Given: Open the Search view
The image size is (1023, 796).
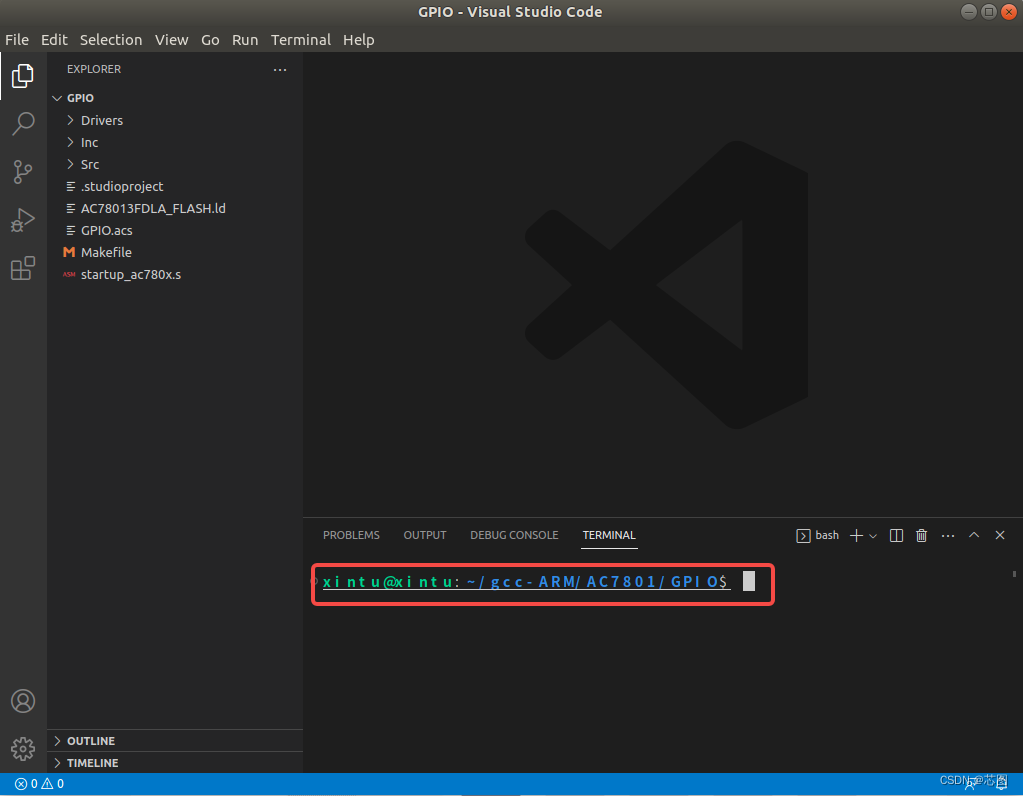Looking at the screenshot, I should pyautogui.click(x=22, y=123).
